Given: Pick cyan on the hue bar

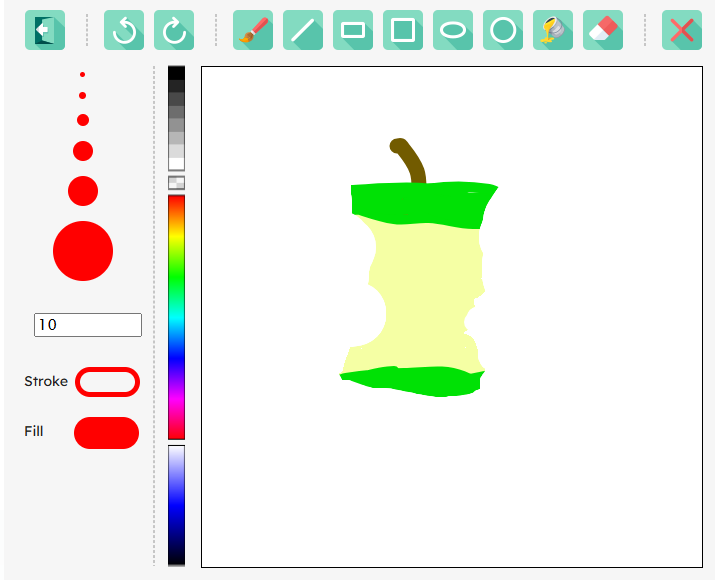Looking at the screenshot, I should pos(176,317).
